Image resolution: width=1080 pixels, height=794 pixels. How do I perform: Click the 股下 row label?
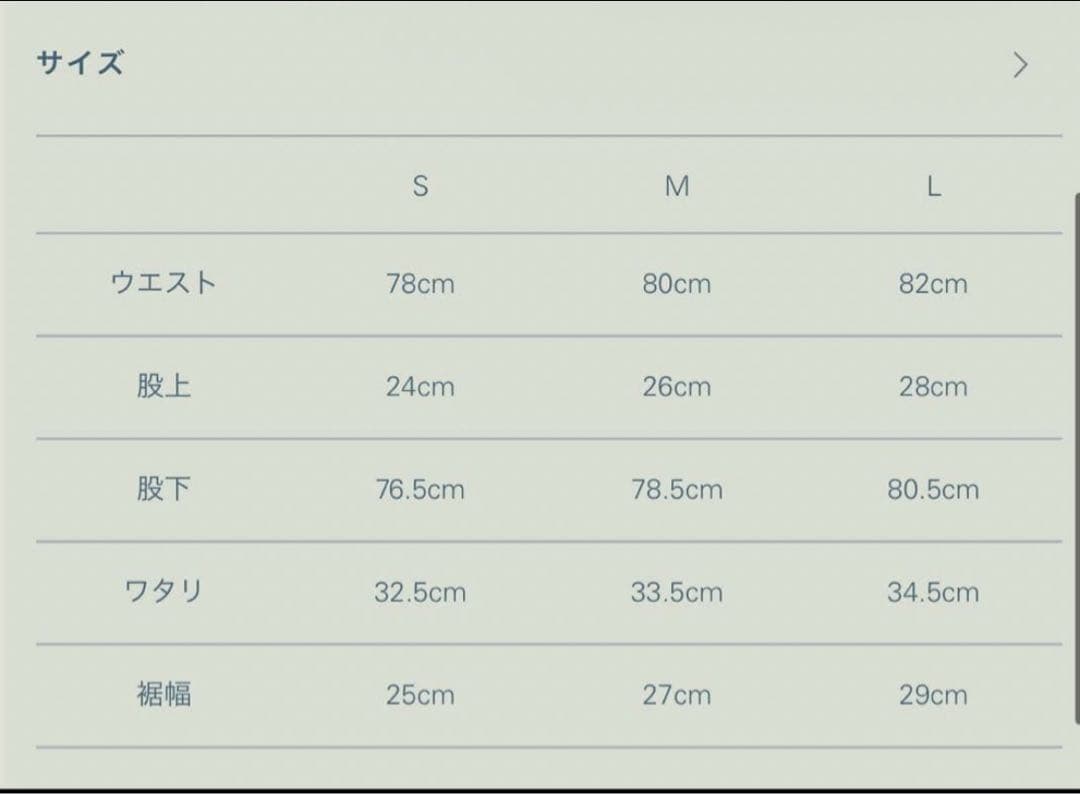(x=163, y=489)
